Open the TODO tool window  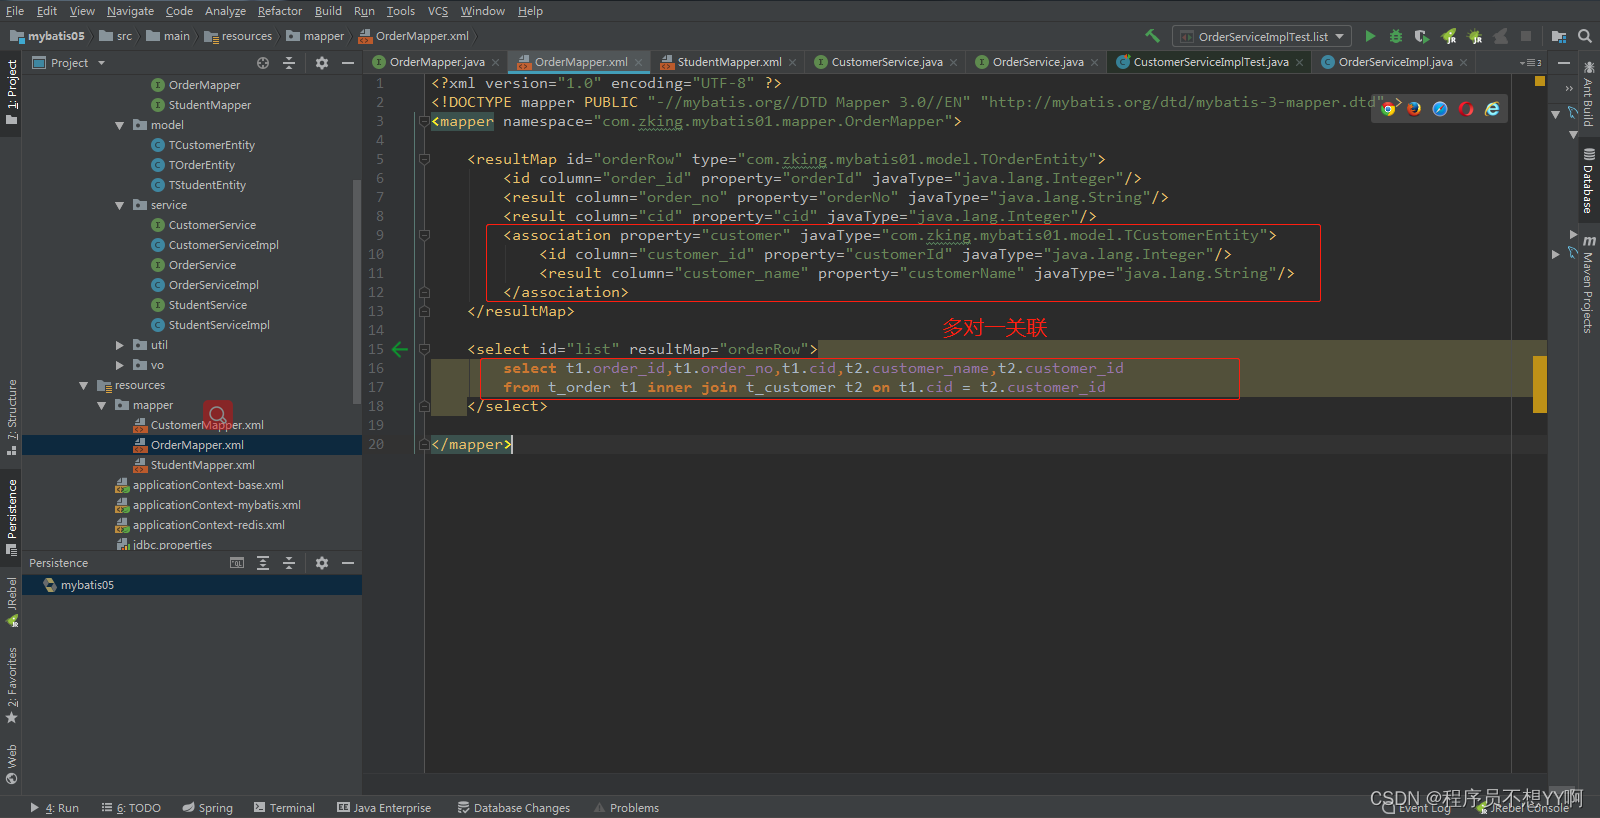tap(132, 807)
